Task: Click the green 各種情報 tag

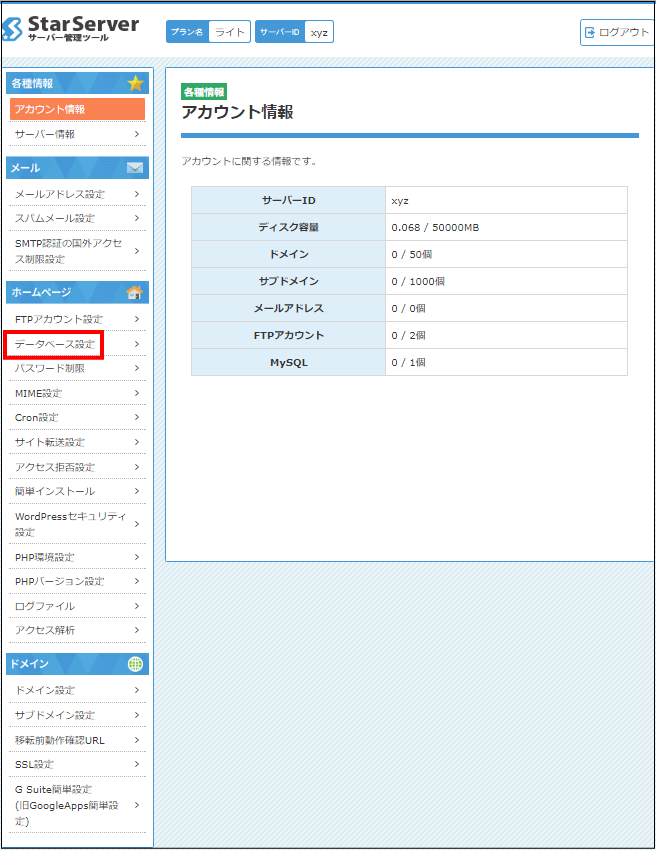Action: coord(204,92)
